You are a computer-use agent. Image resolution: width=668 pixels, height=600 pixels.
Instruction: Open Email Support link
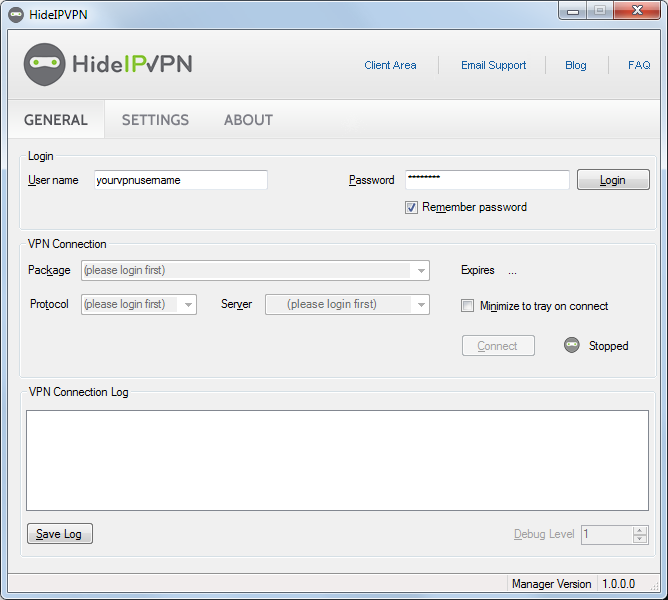tap(493, 65)
